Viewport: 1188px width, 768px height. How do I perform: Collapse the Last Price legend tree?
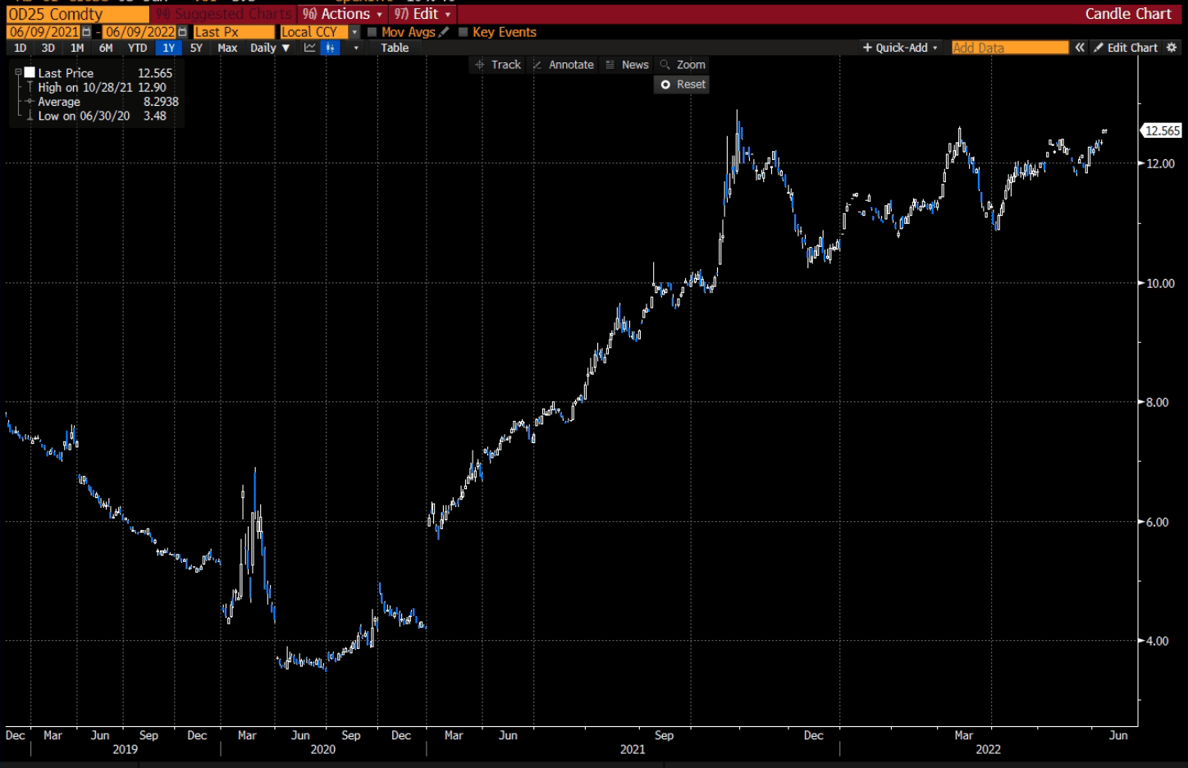[17, 73]
